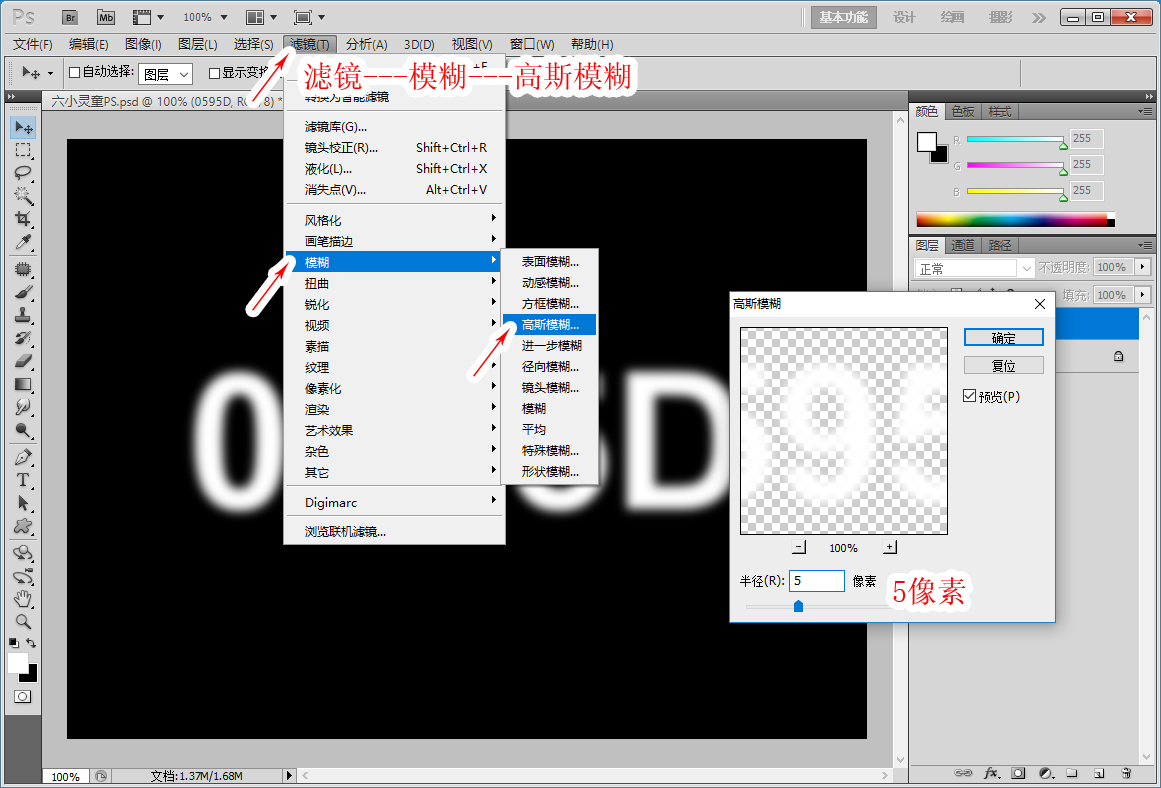Open Mini Bridge via the Mb icon

pos(106,17)
